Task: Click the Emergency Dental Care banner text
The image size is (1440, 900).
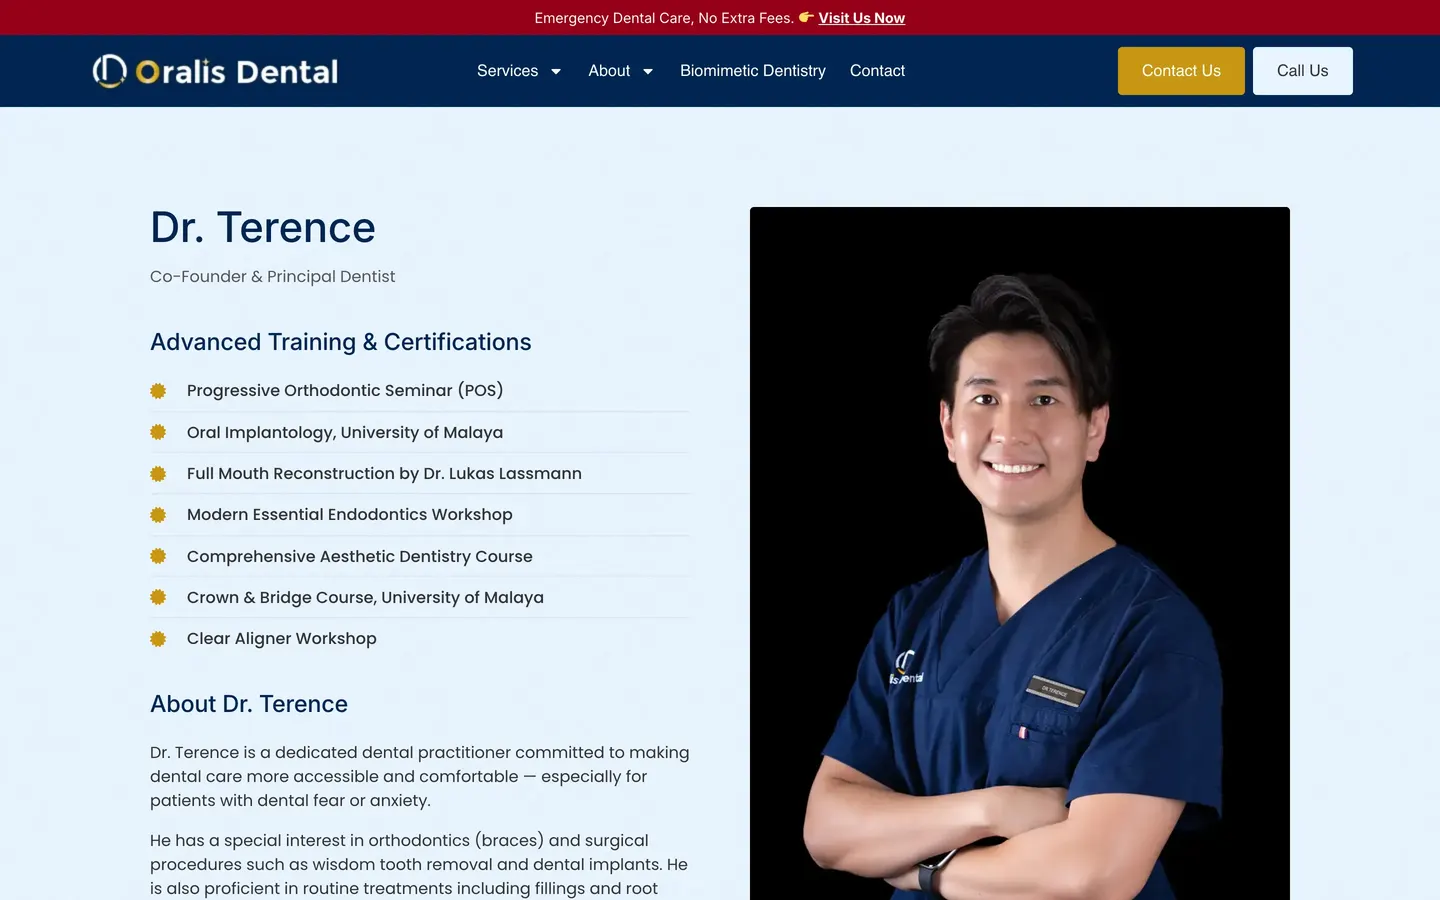Action: pos(664,18)
